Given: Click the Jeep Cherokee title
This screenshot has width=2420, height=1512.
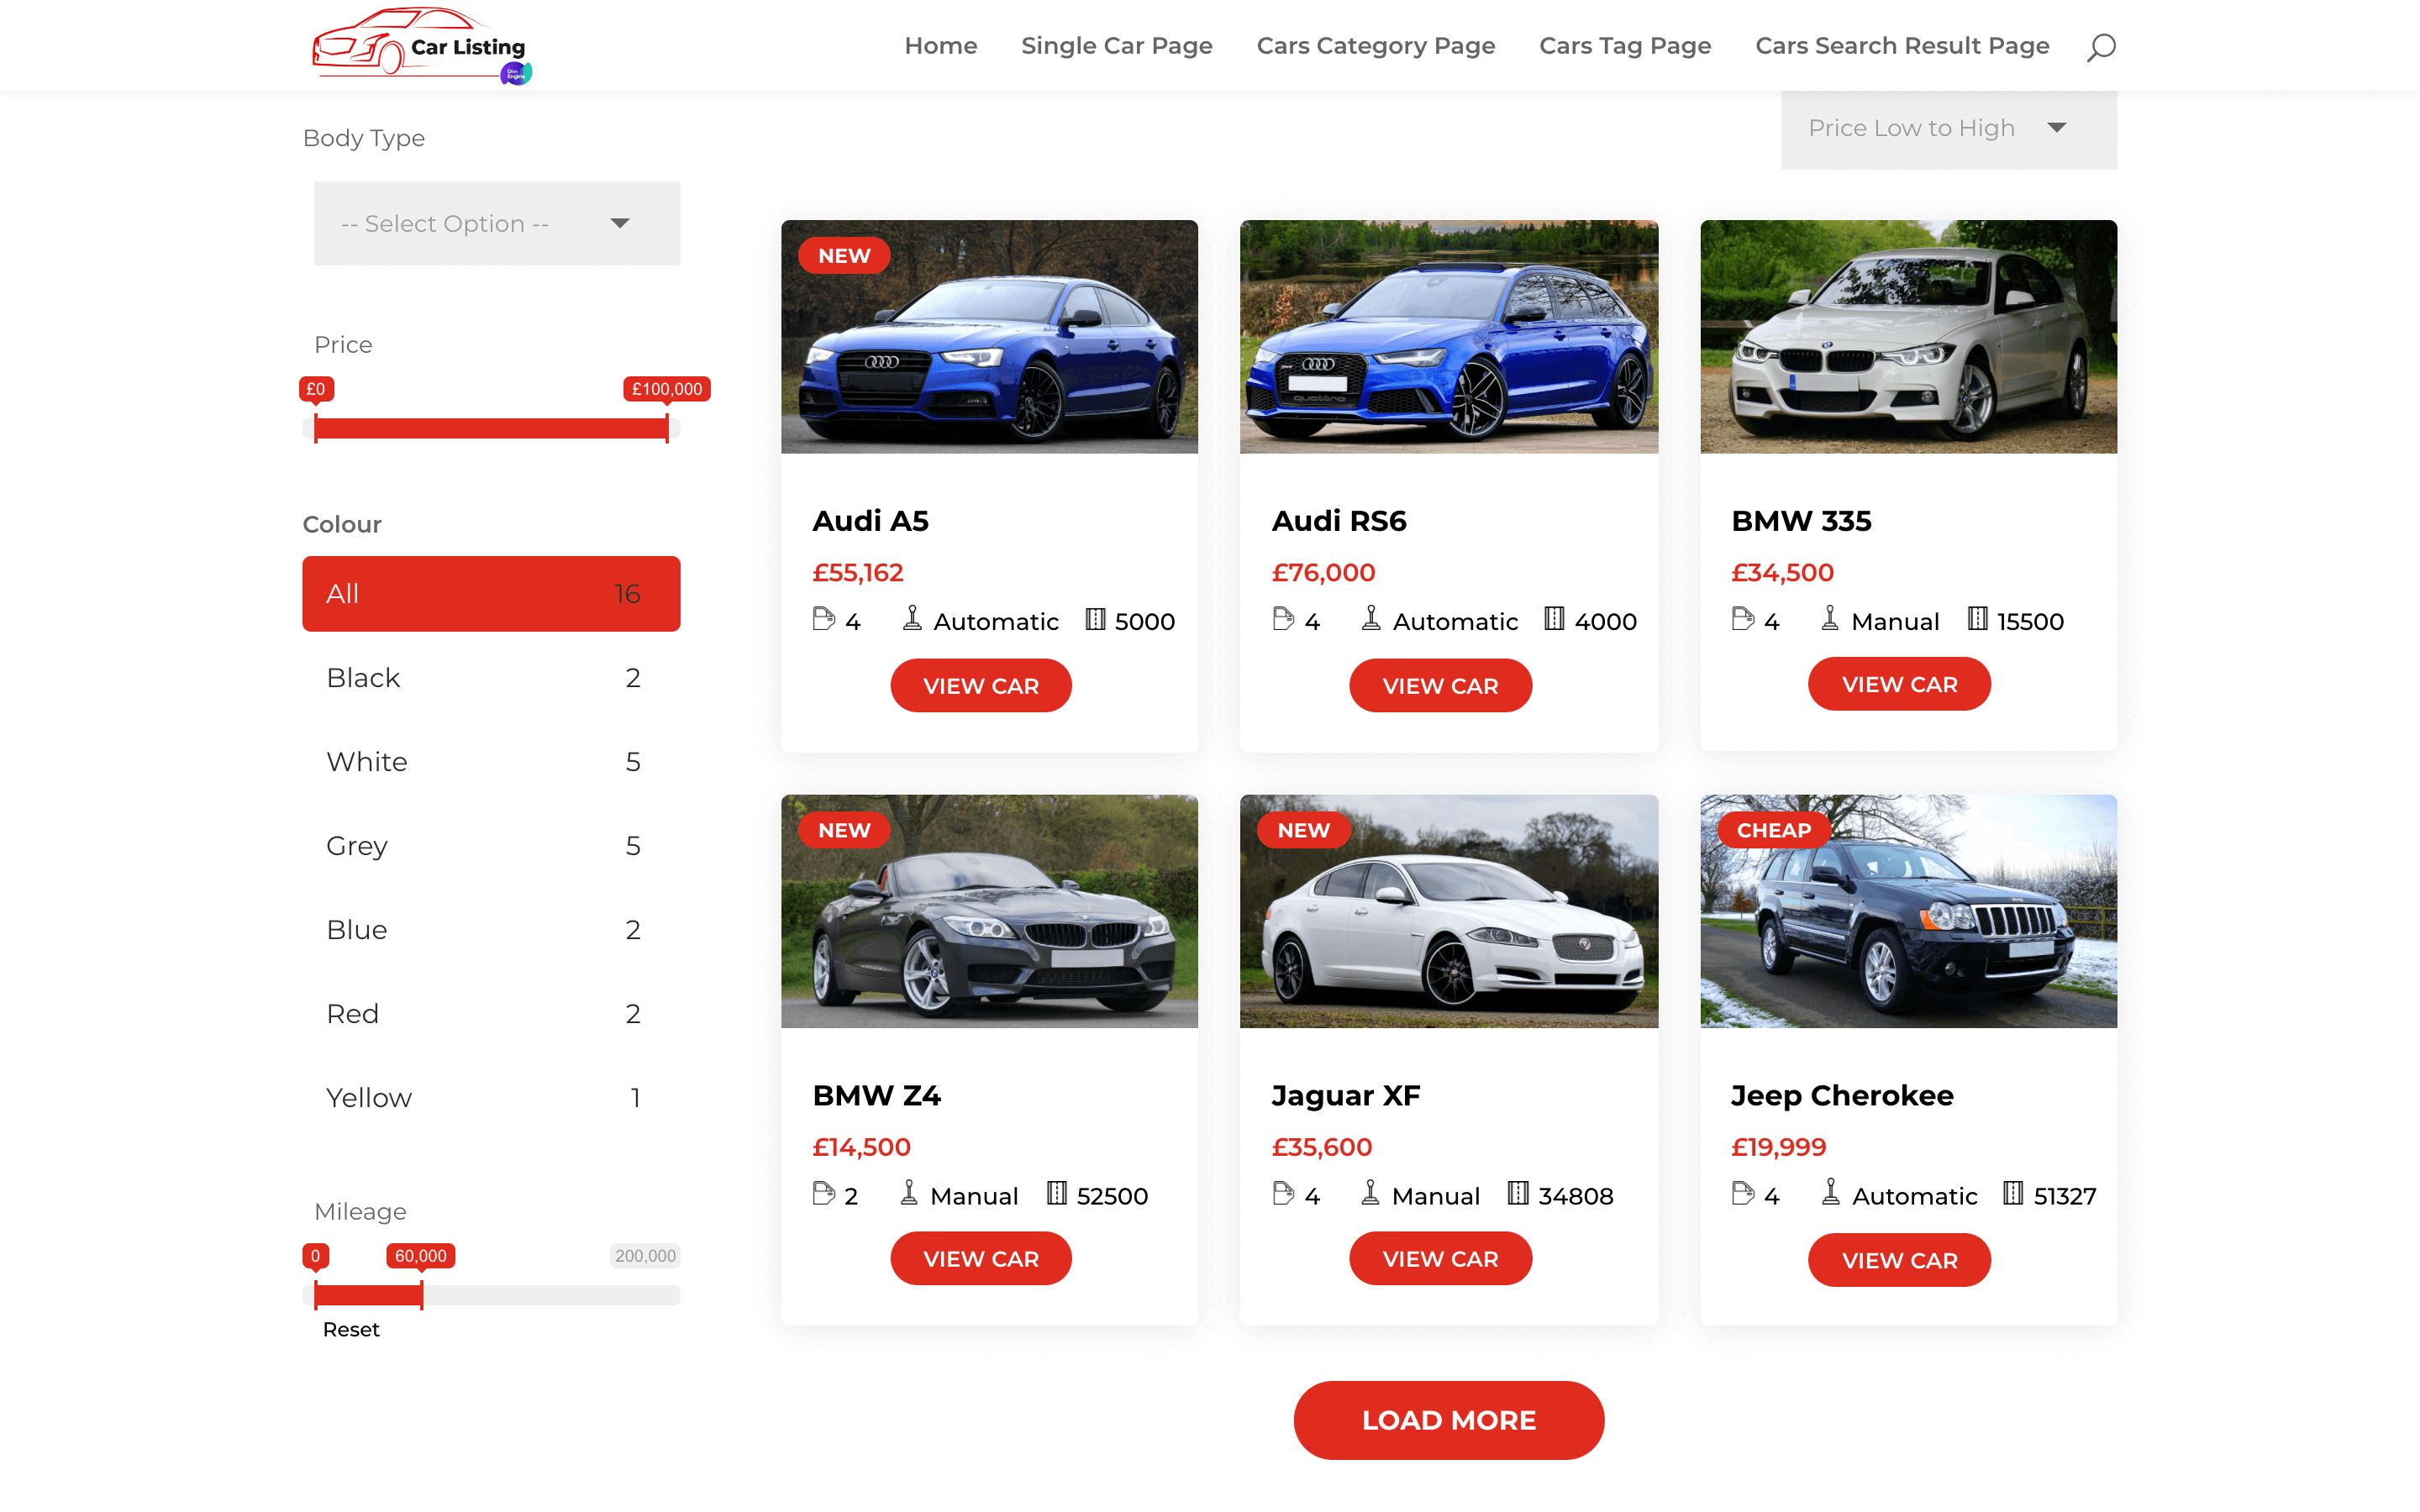Looking at the screenshot, I should point(1842,1096).
